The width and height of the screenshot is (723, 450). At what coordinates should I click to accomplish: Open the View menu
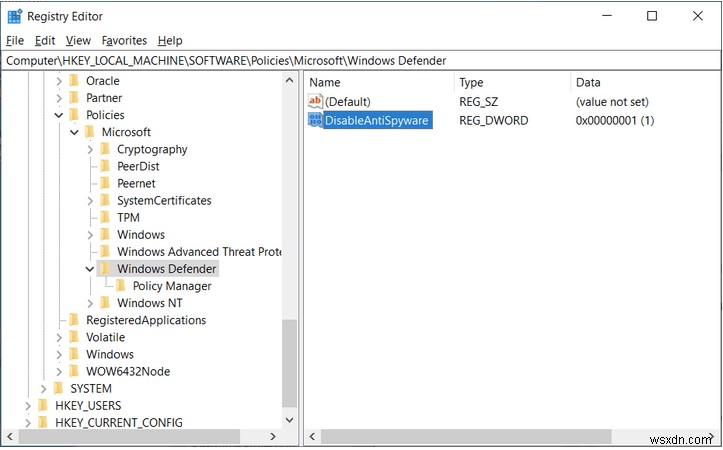coord(78,41)
